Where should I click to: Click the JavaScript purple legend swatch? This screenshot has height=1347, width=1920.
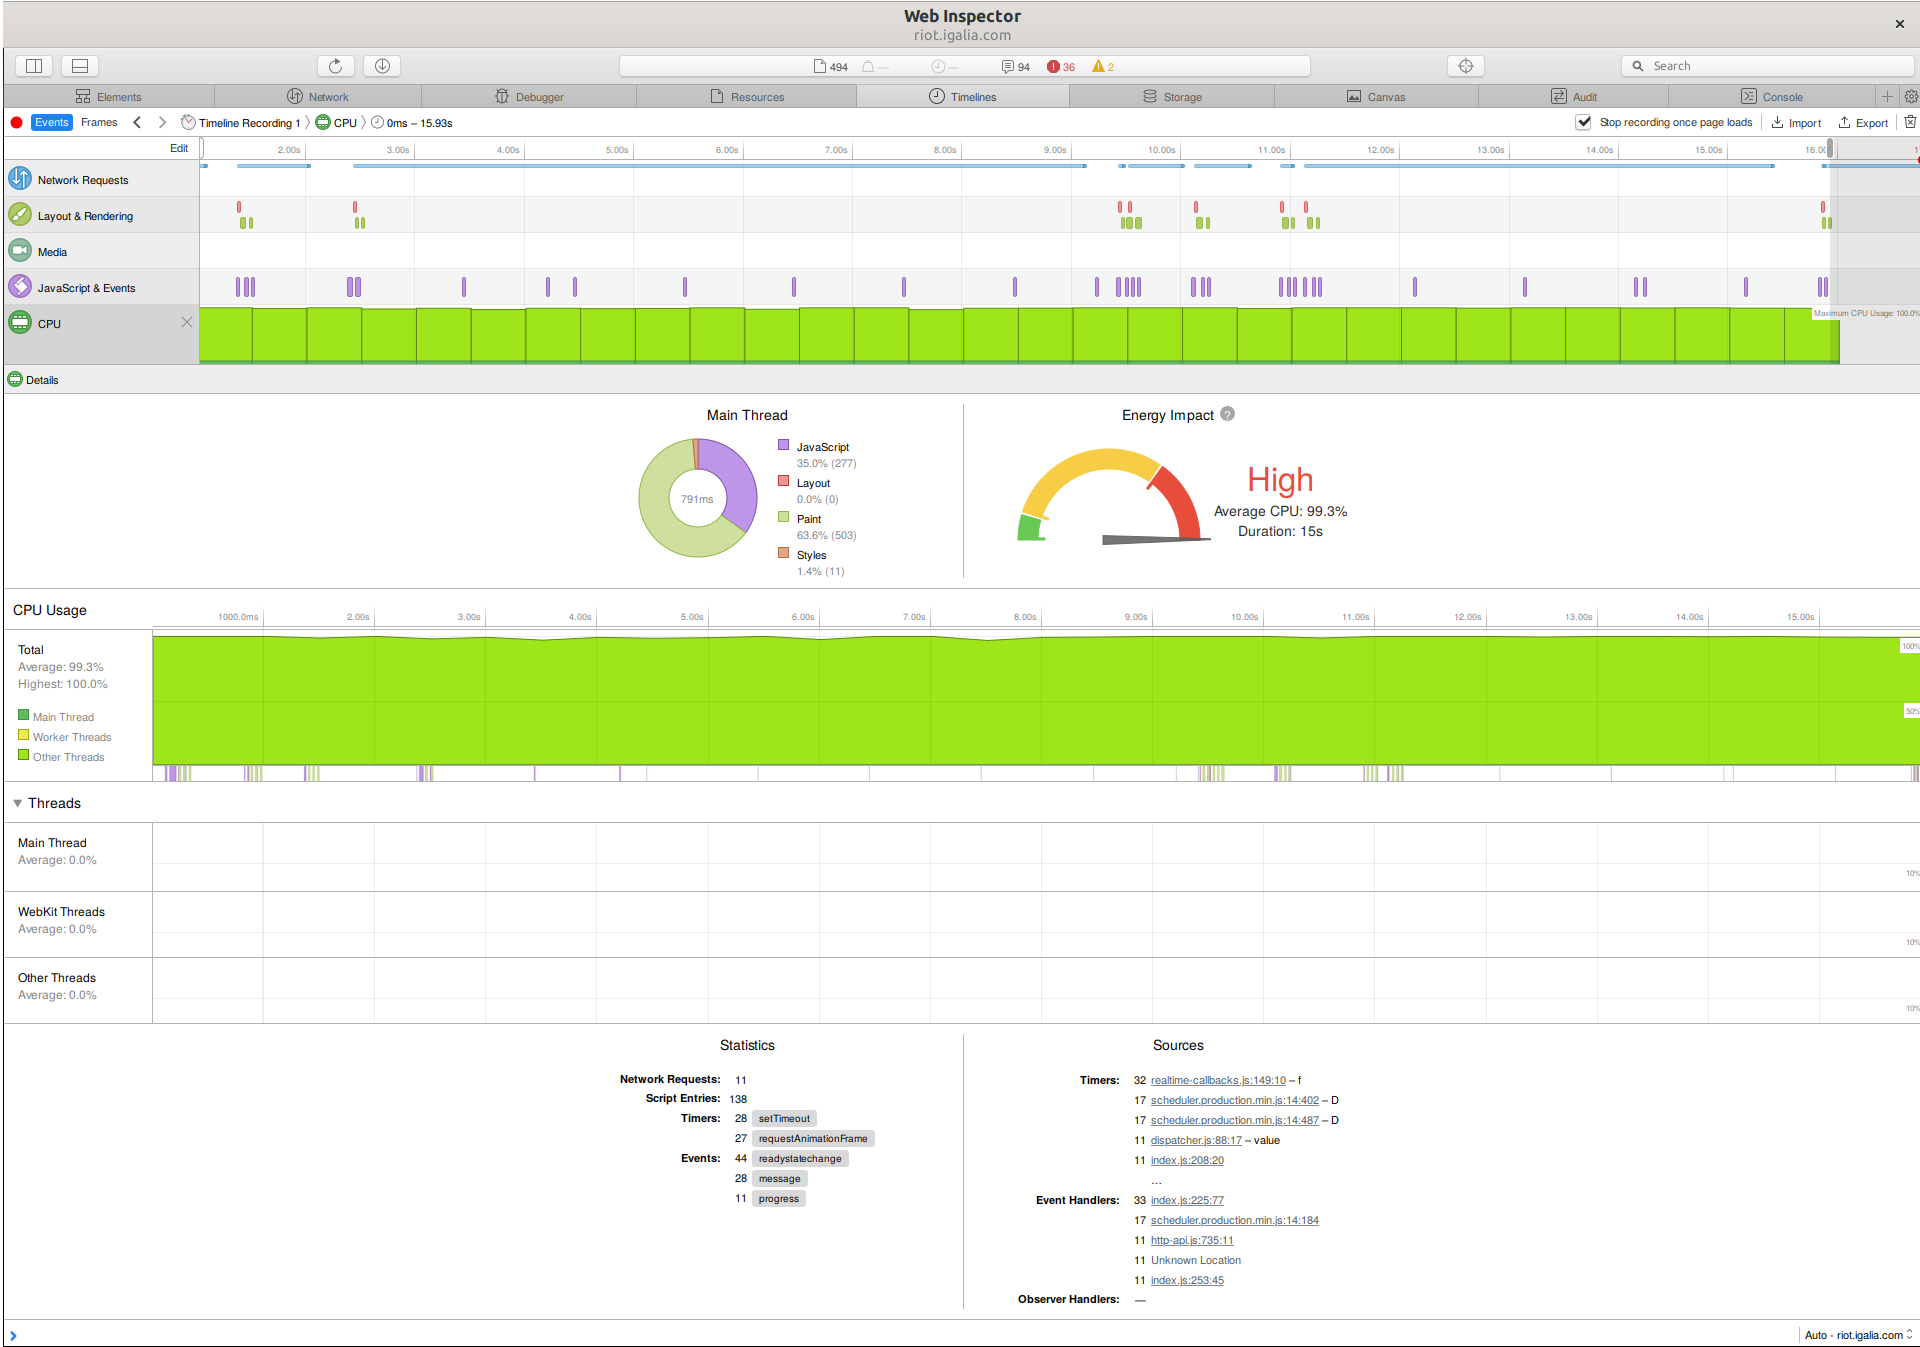(784, 445)
